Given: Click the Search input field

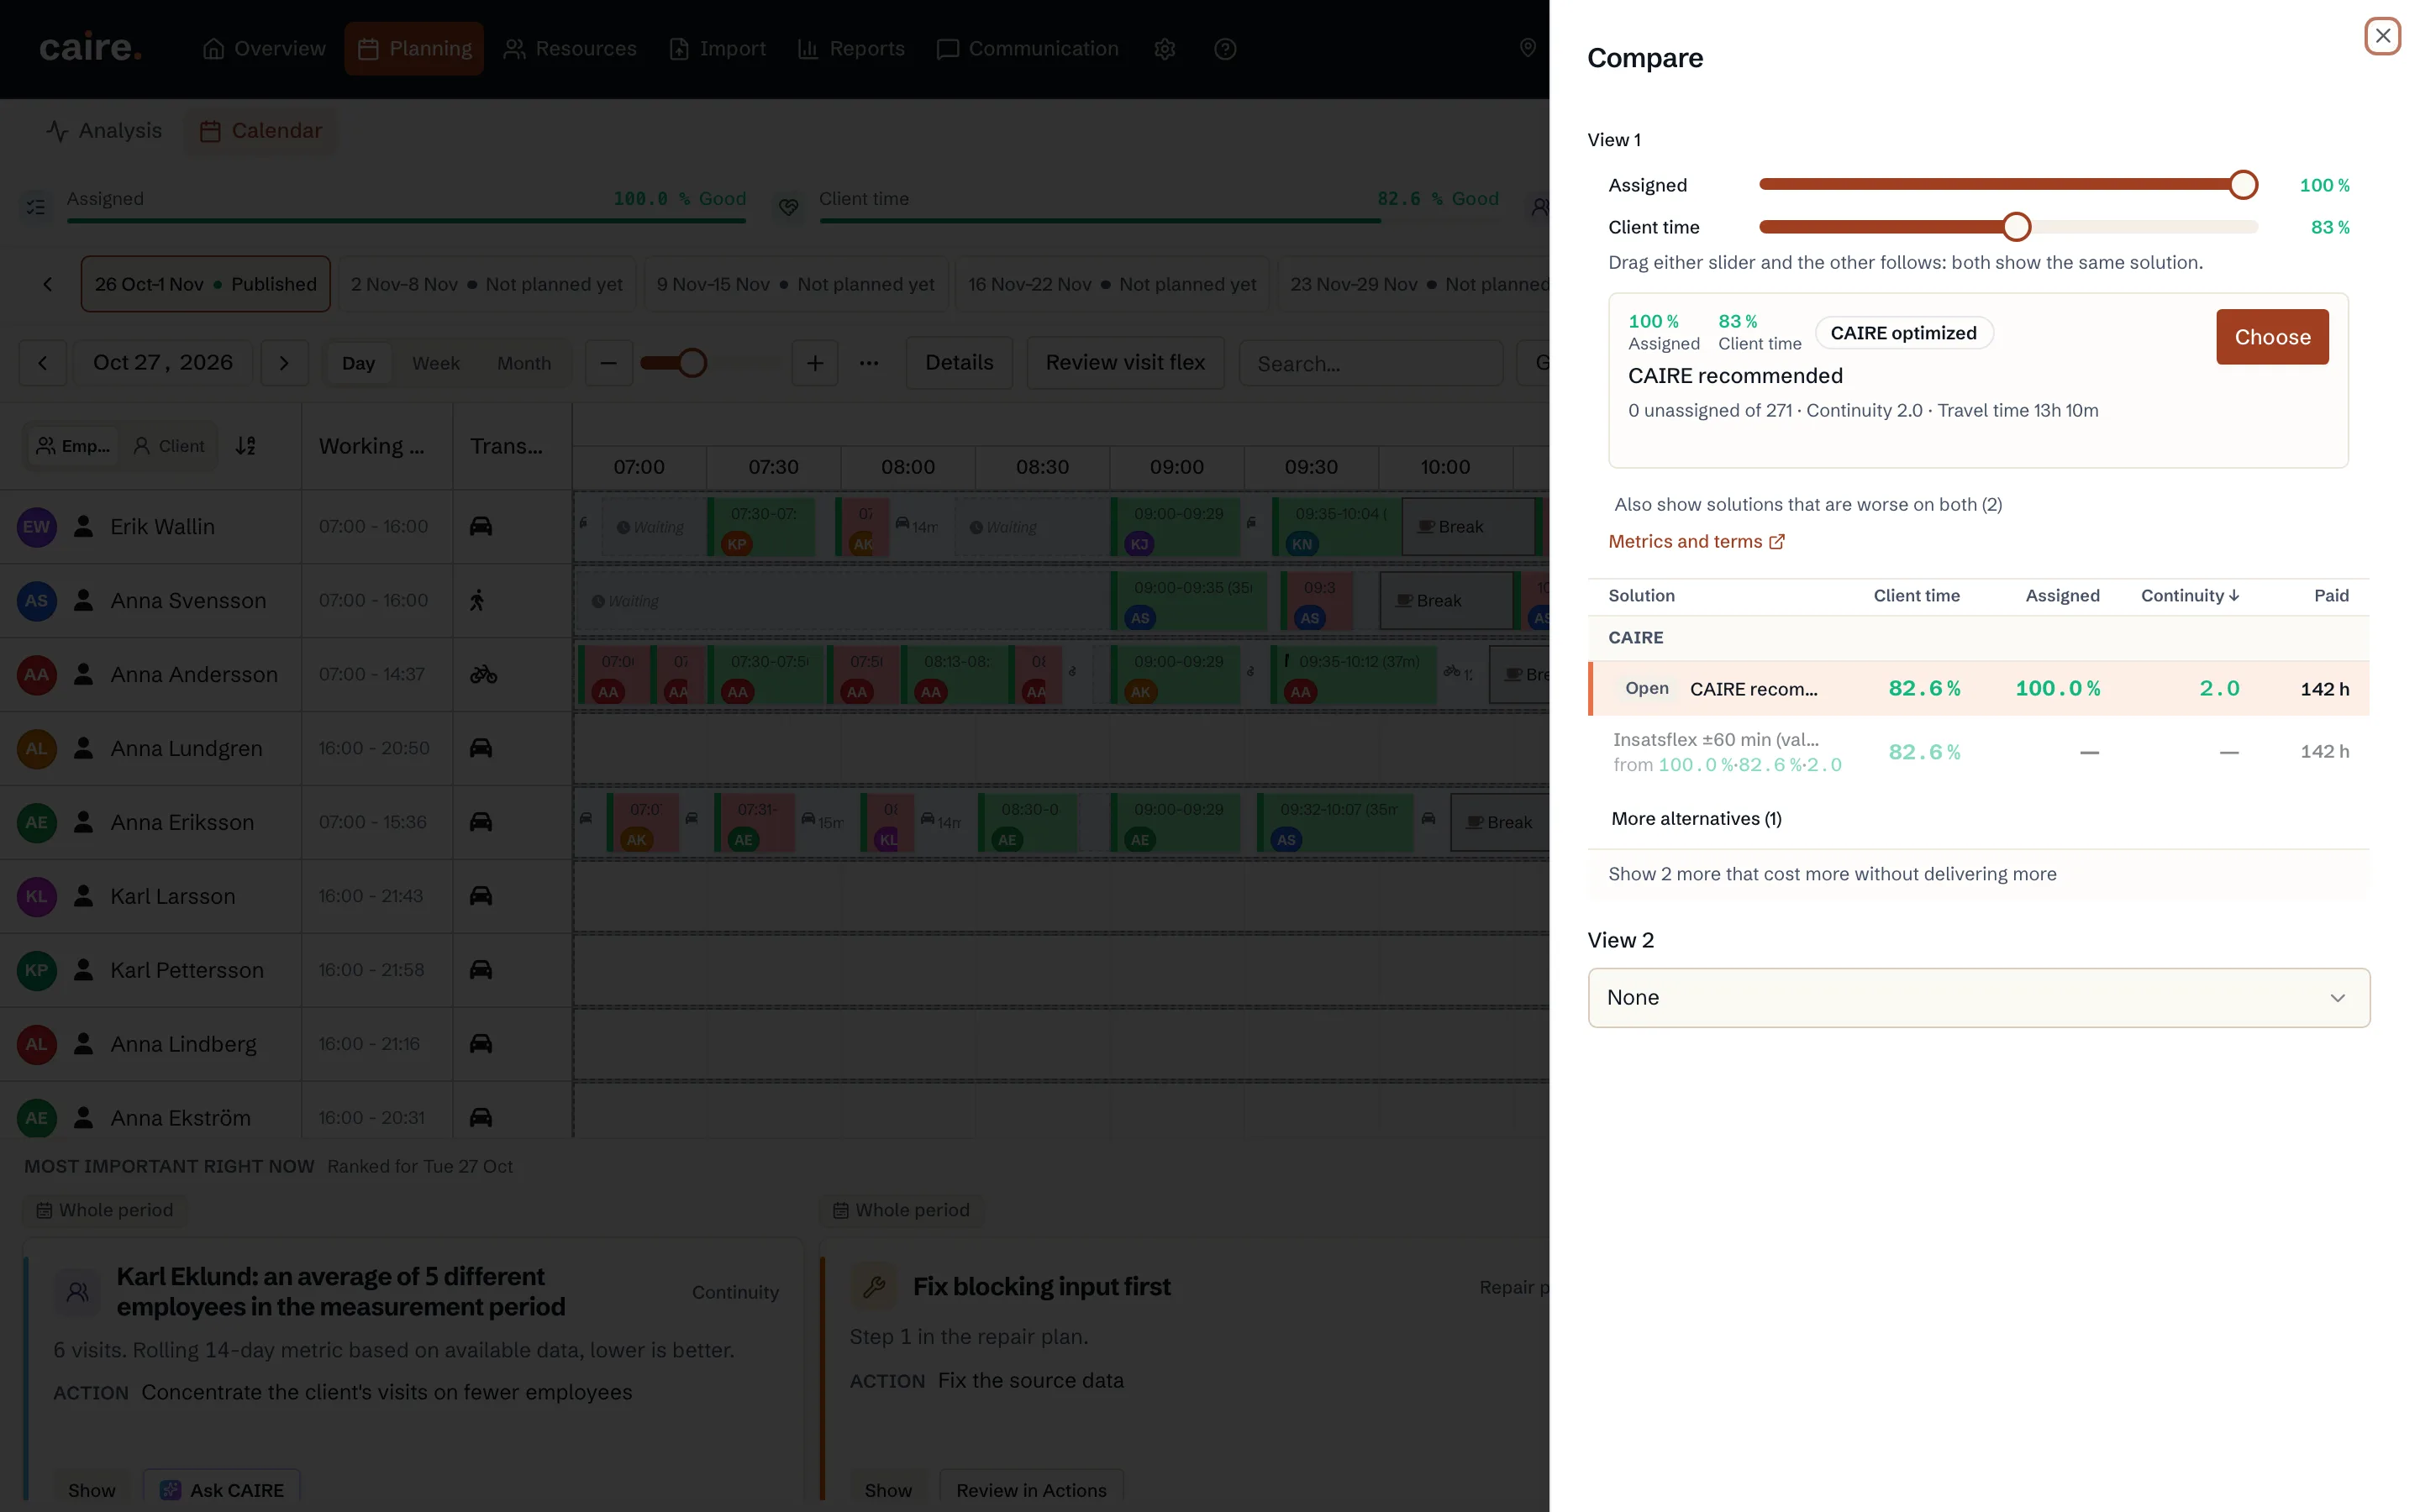Looking at the screenshot, I should [x=1370, y=363].
